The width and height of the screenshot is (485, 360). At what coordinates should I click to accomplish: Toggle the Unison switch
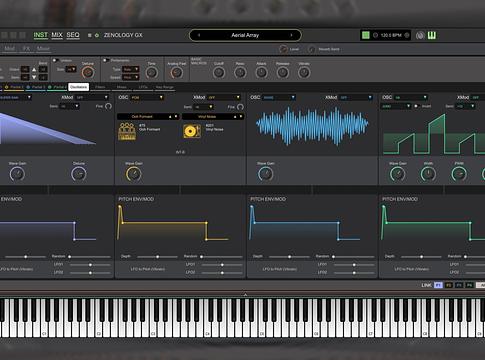(56, 60)
